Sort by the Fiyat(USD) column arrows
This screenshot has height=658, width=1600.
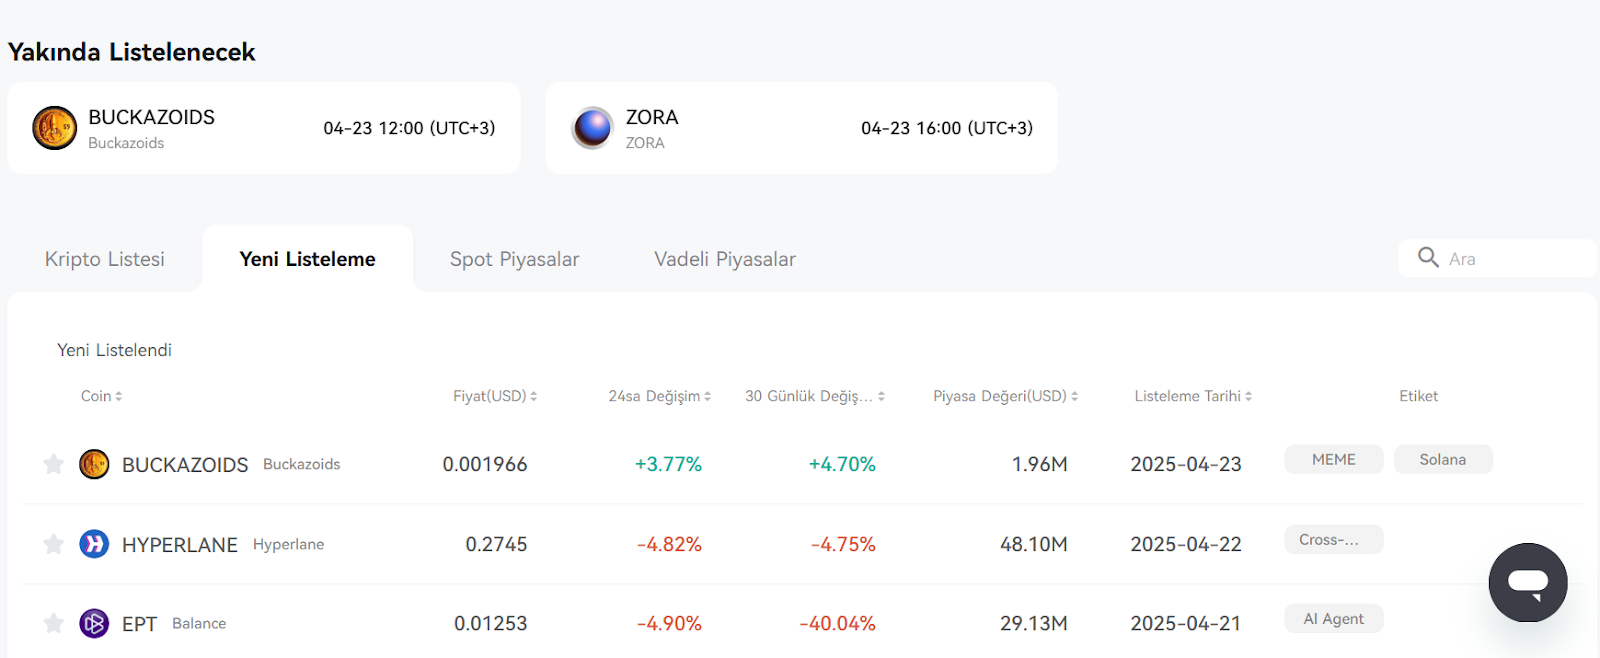(533, 396)
